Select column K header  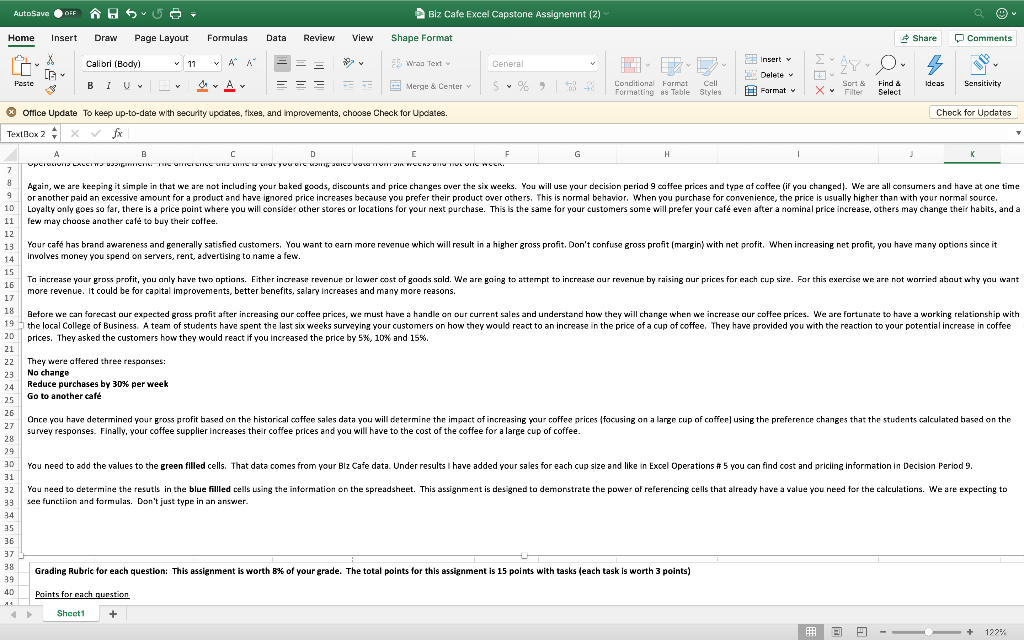coord(972,154)
